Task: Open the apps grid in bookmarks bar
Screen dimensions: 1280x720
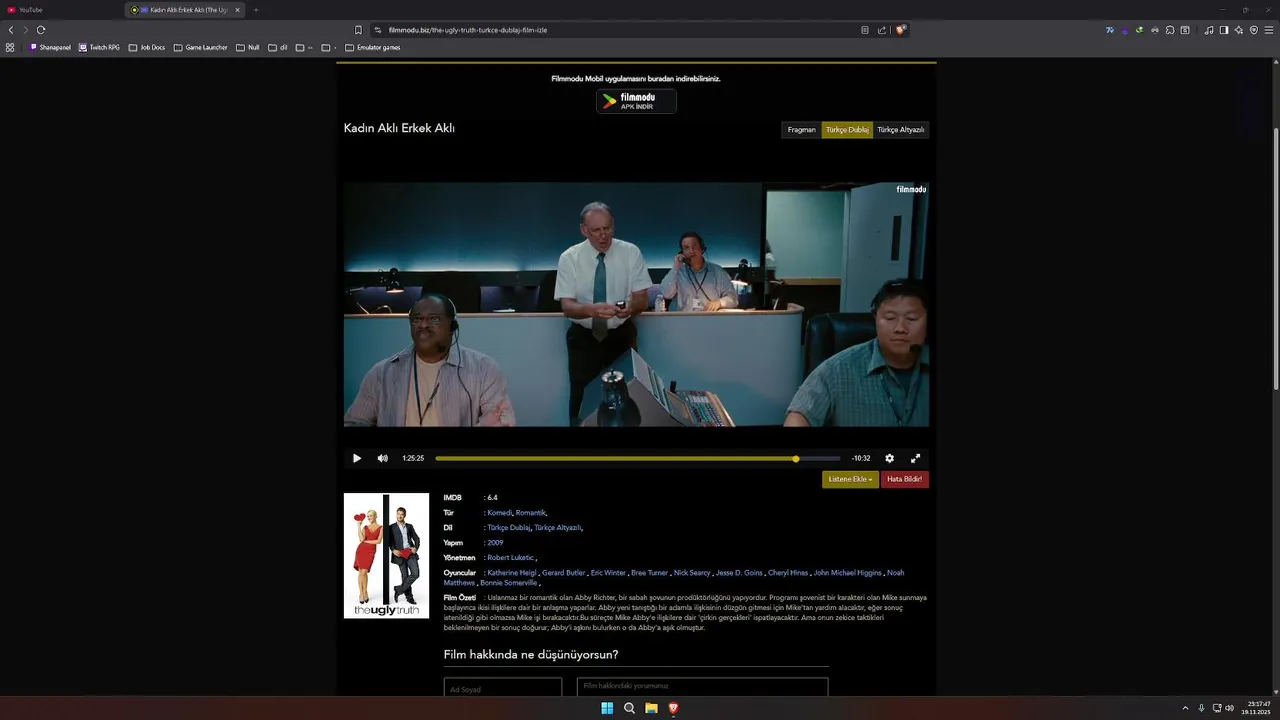Action: click(x=10, y=47)
